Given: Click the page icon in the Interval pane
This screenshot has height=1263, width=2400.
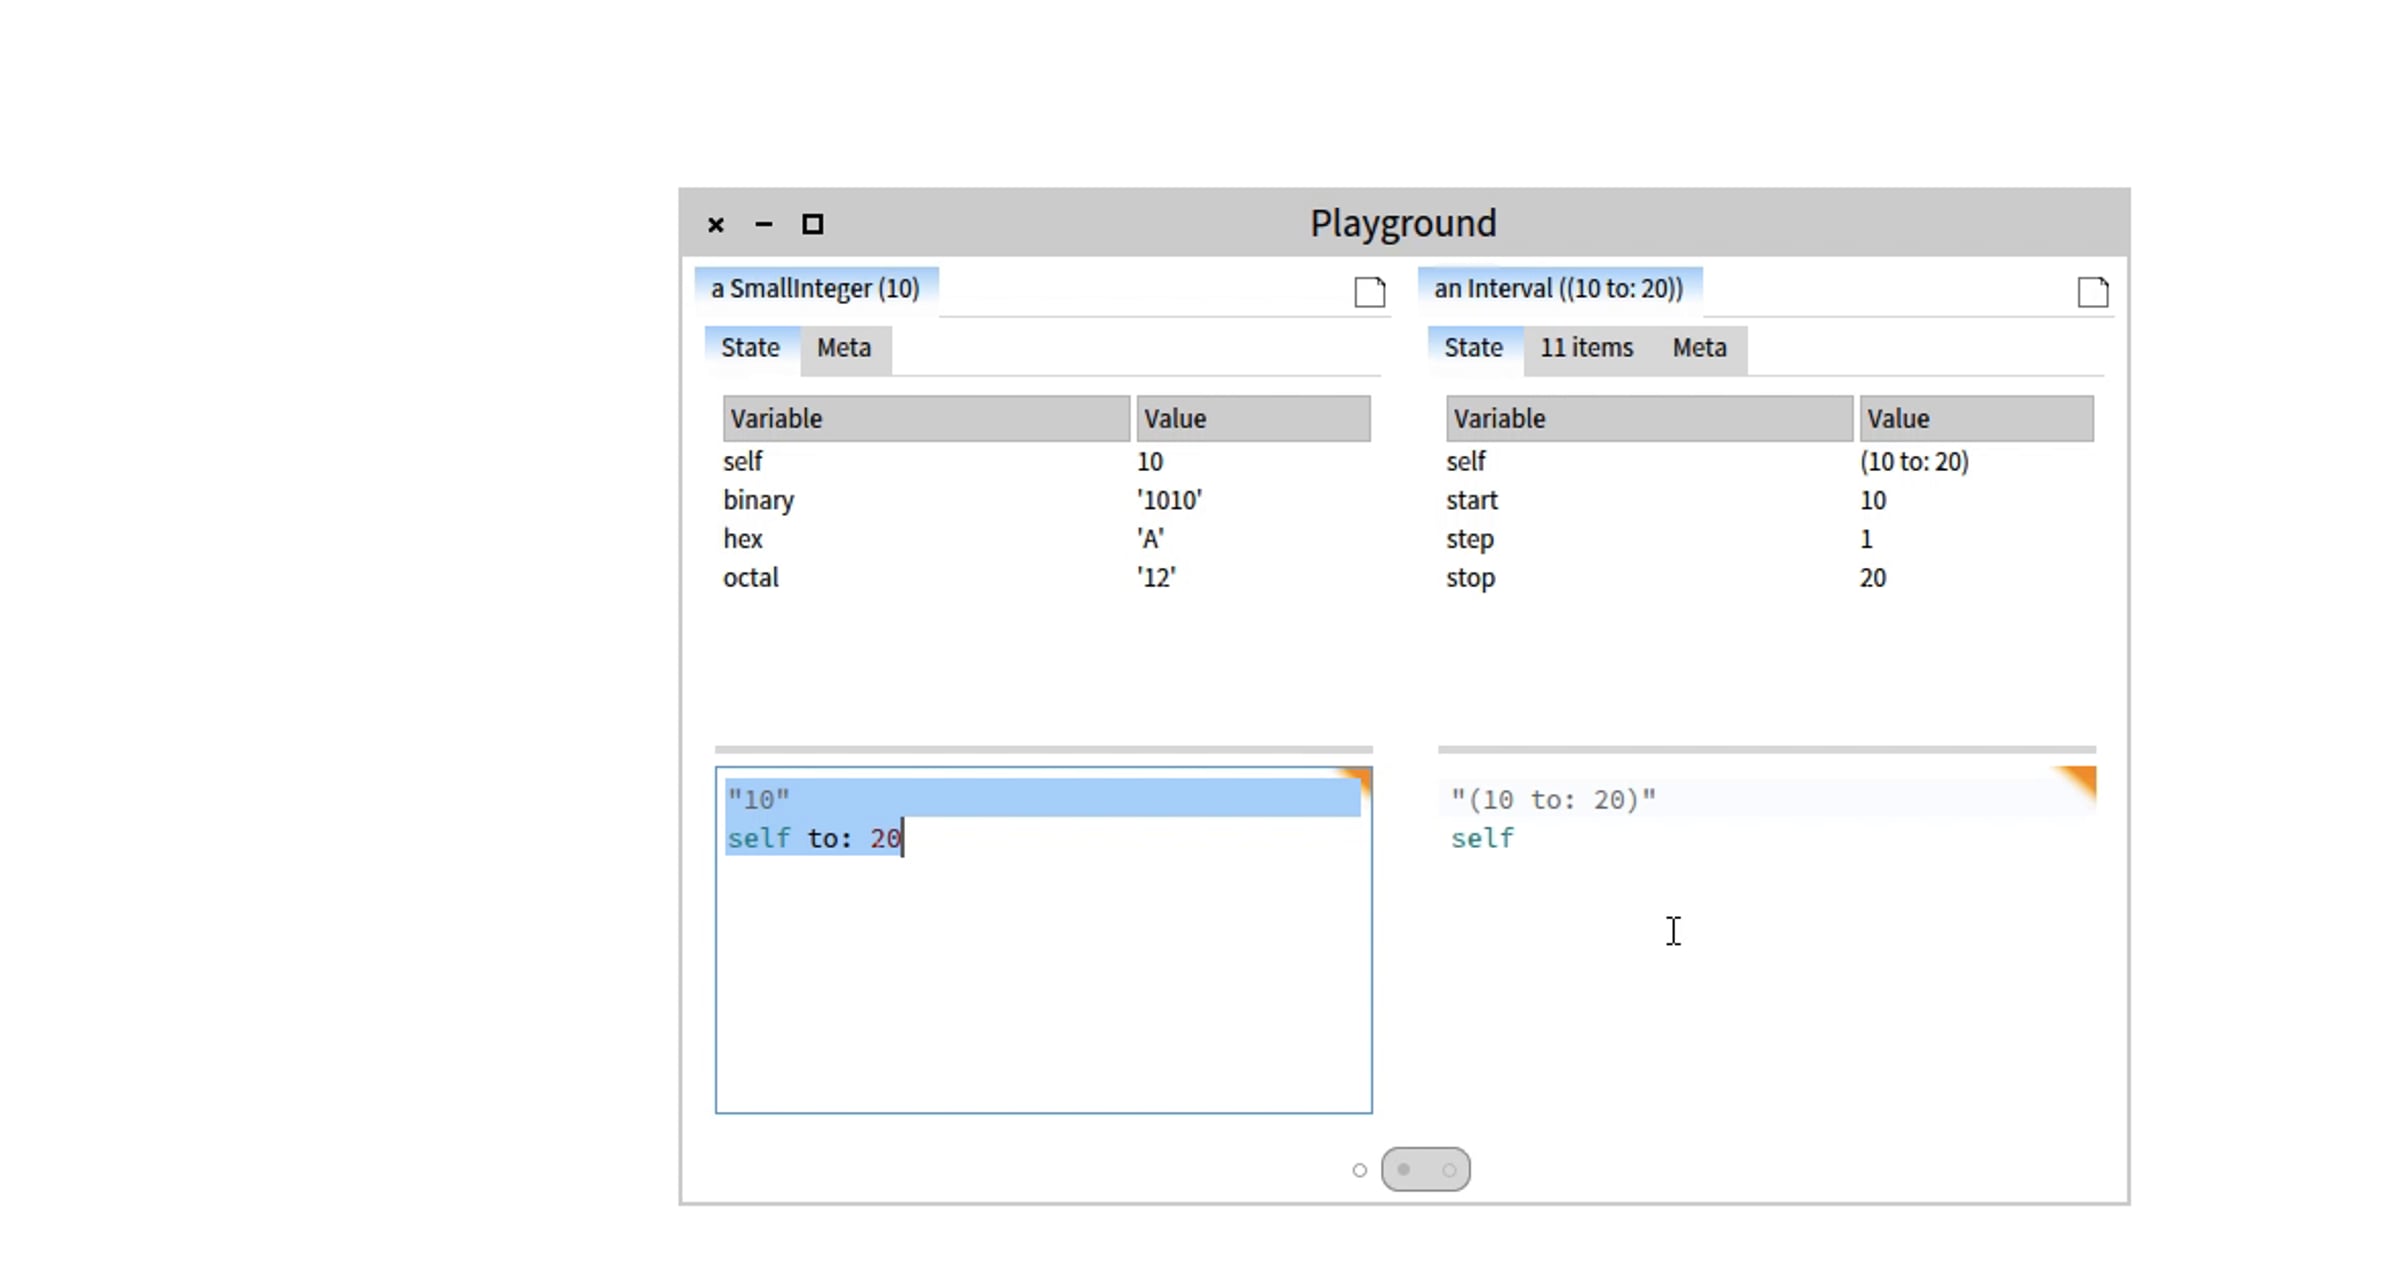Looking at the screenshot, I should tap(2092, 292).
